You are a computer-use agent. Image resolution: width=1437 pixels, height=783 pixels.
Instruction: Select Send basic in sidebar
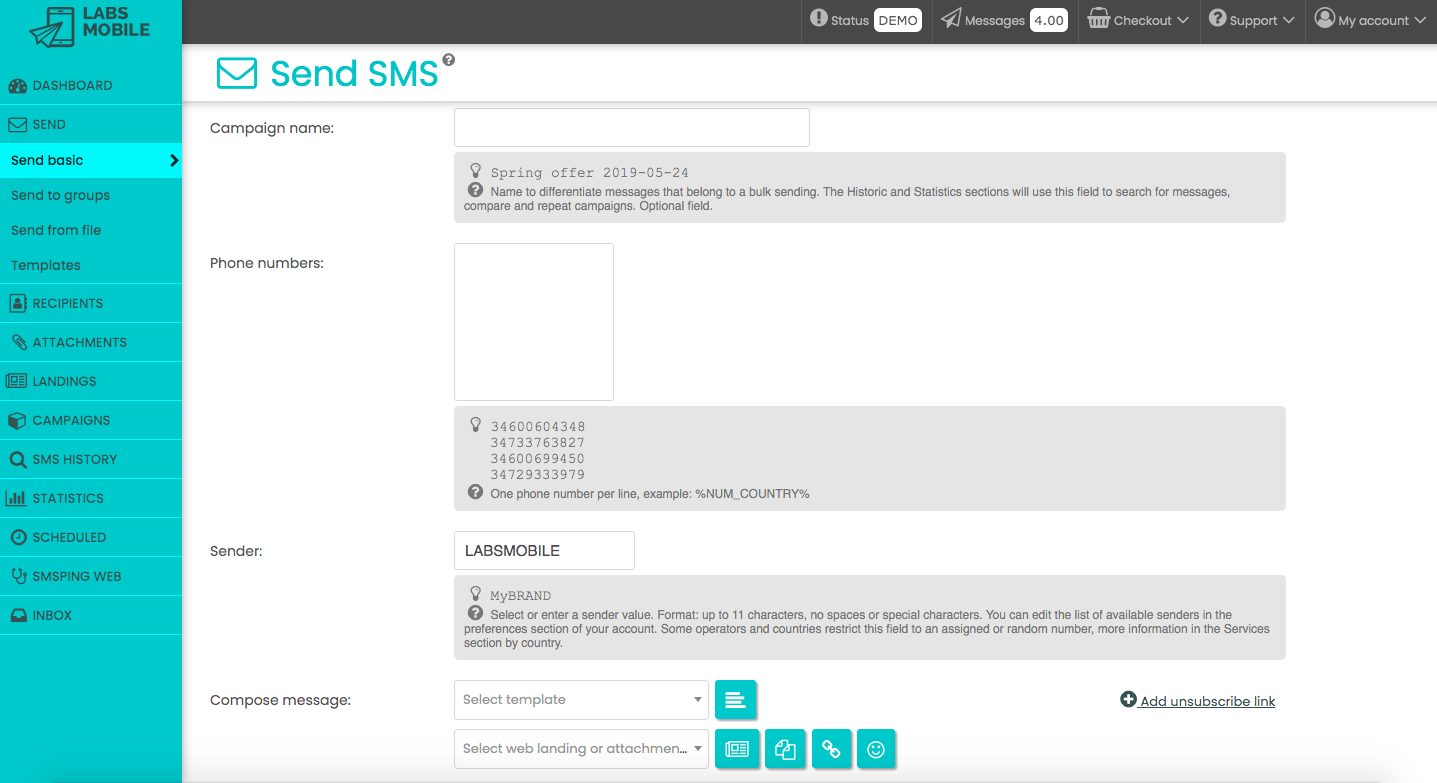(x=91, y=160)
